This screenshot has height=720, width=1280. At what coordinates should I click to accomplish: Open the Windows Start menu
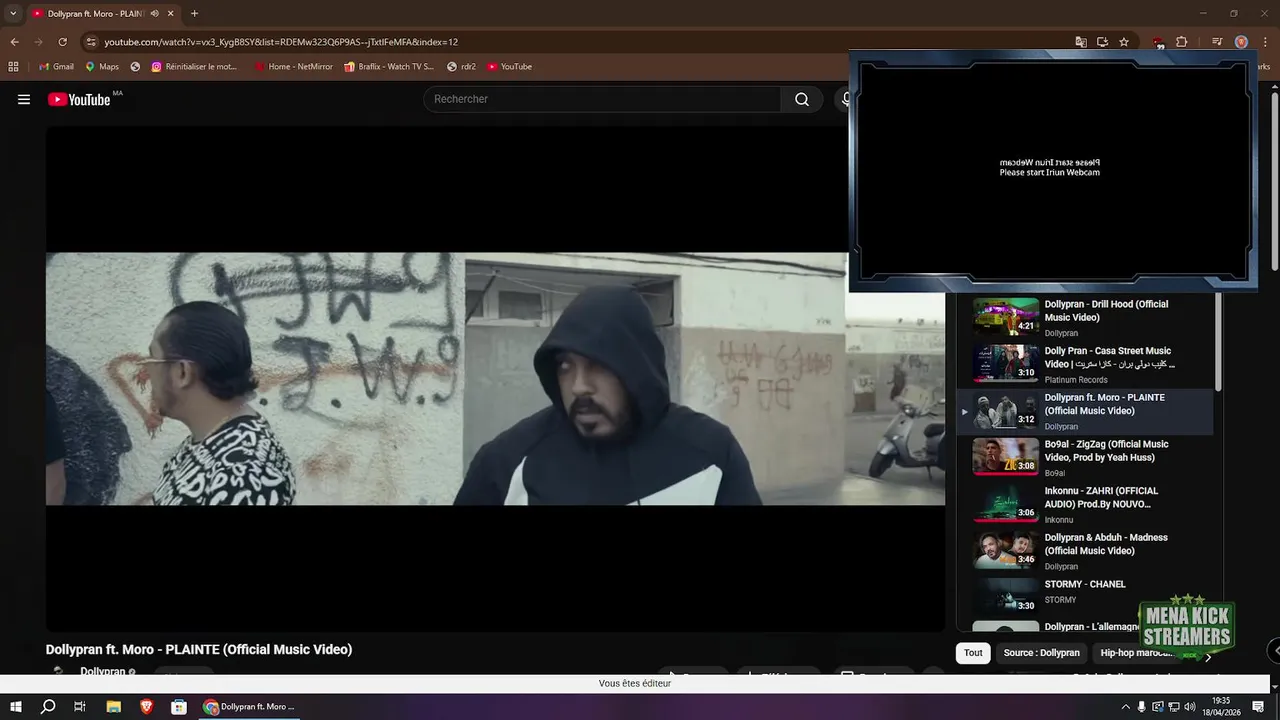16,707
